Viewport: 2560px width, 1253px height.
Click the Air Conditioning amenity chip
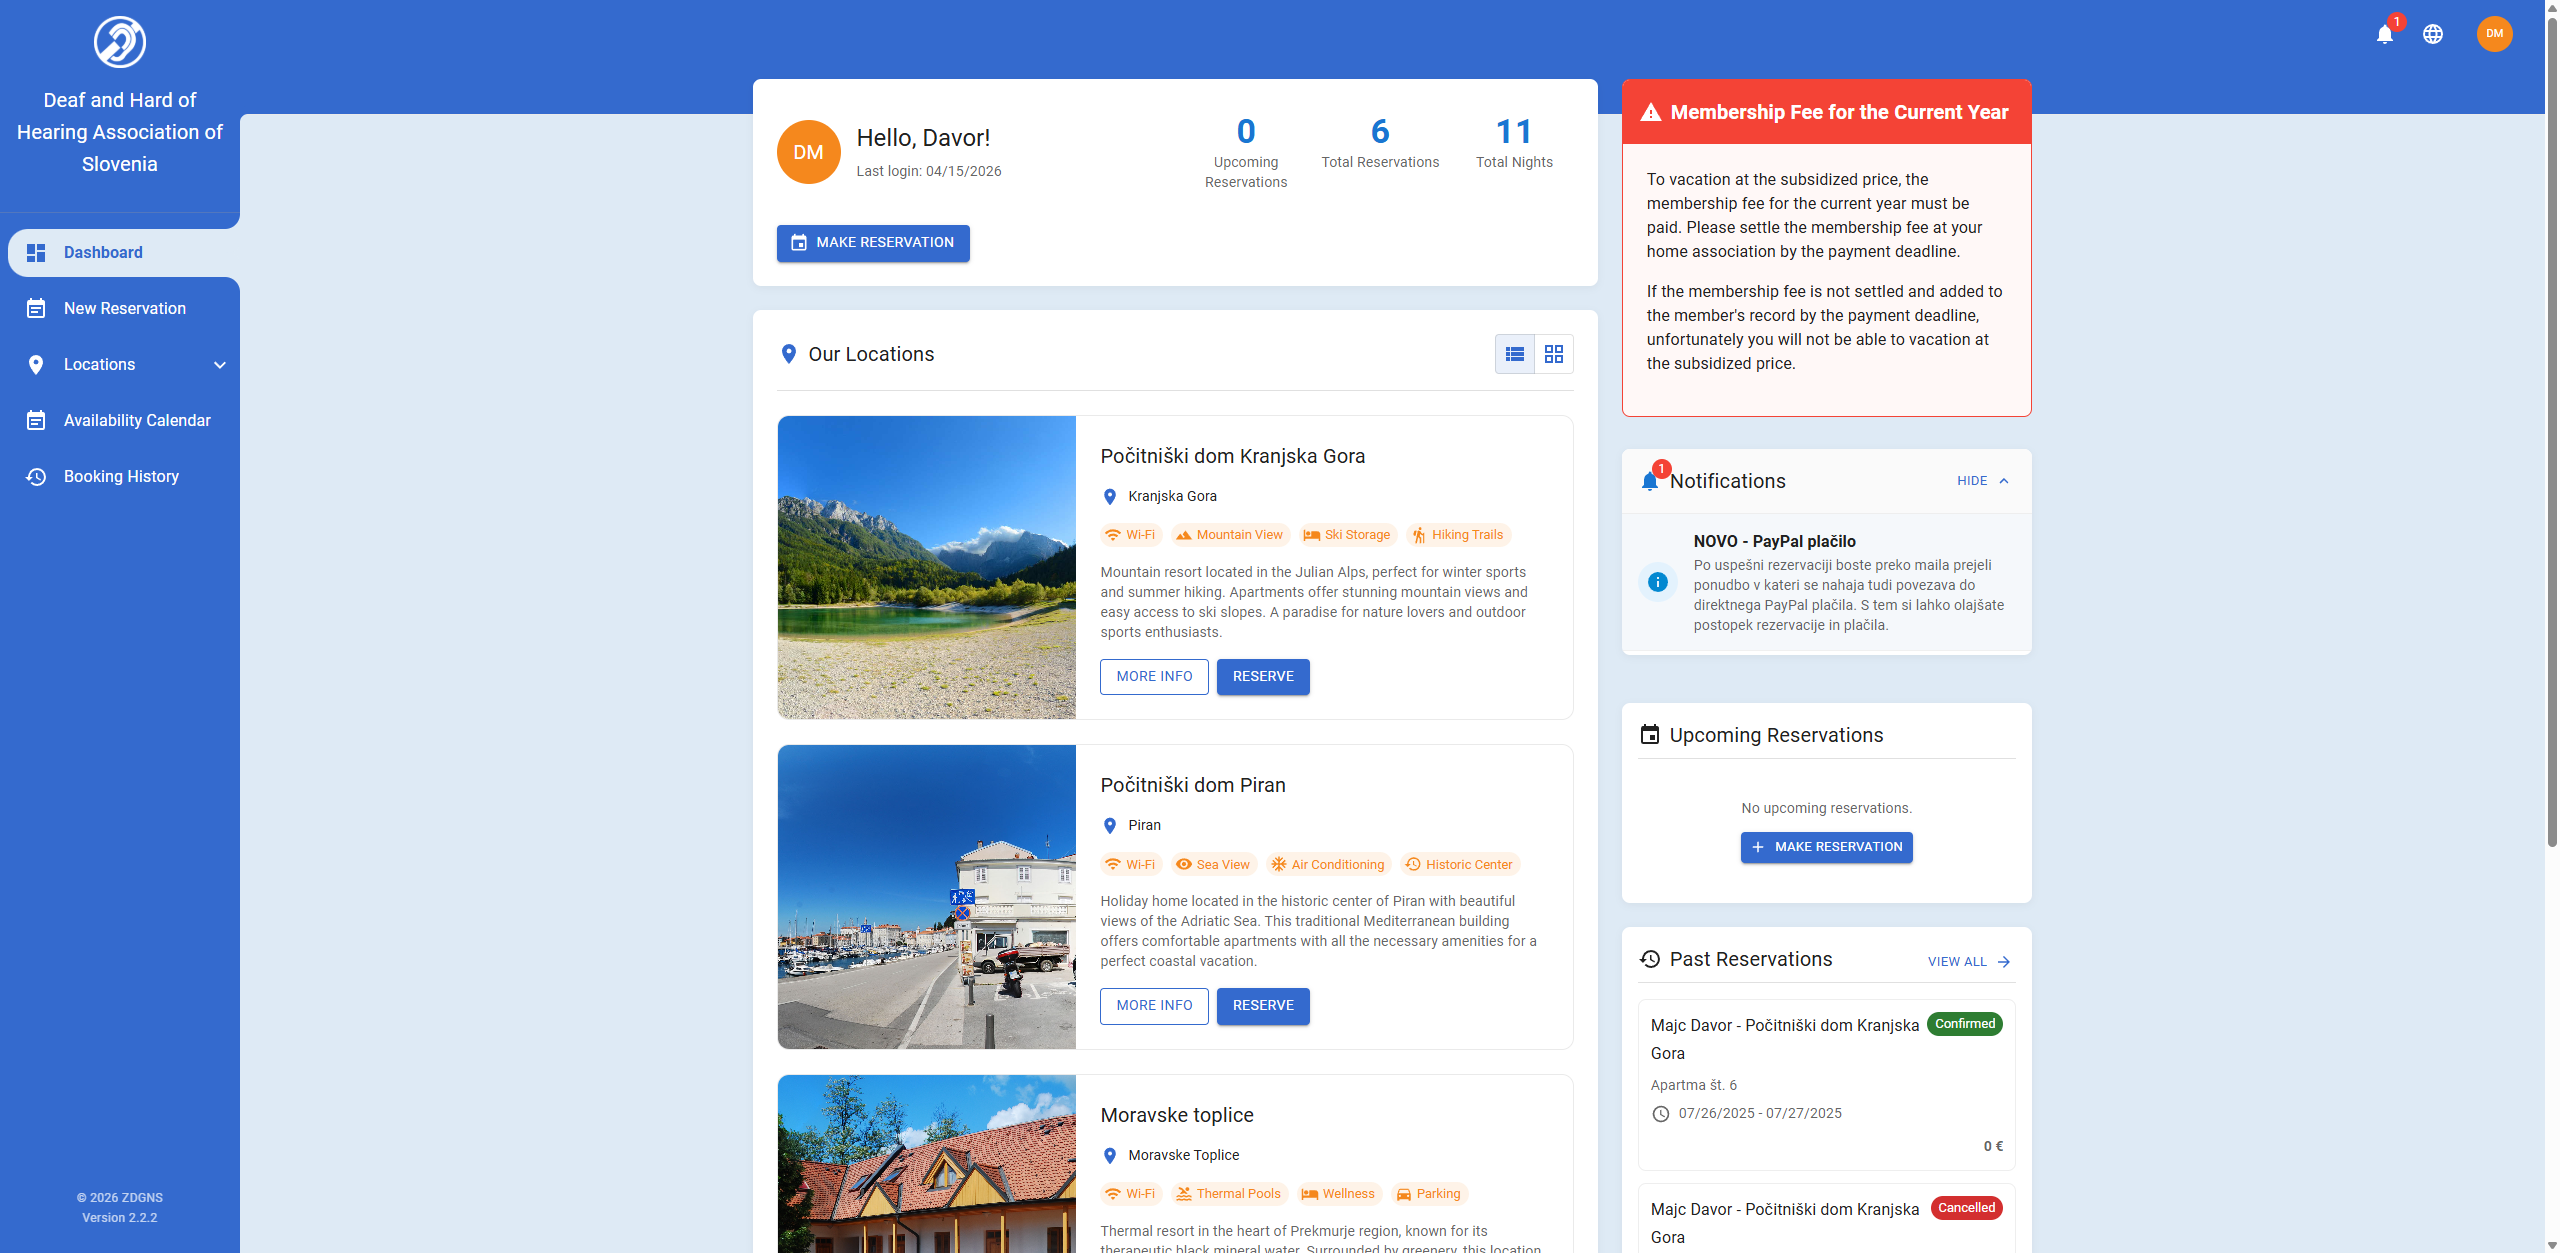(x=1328, y=865)
